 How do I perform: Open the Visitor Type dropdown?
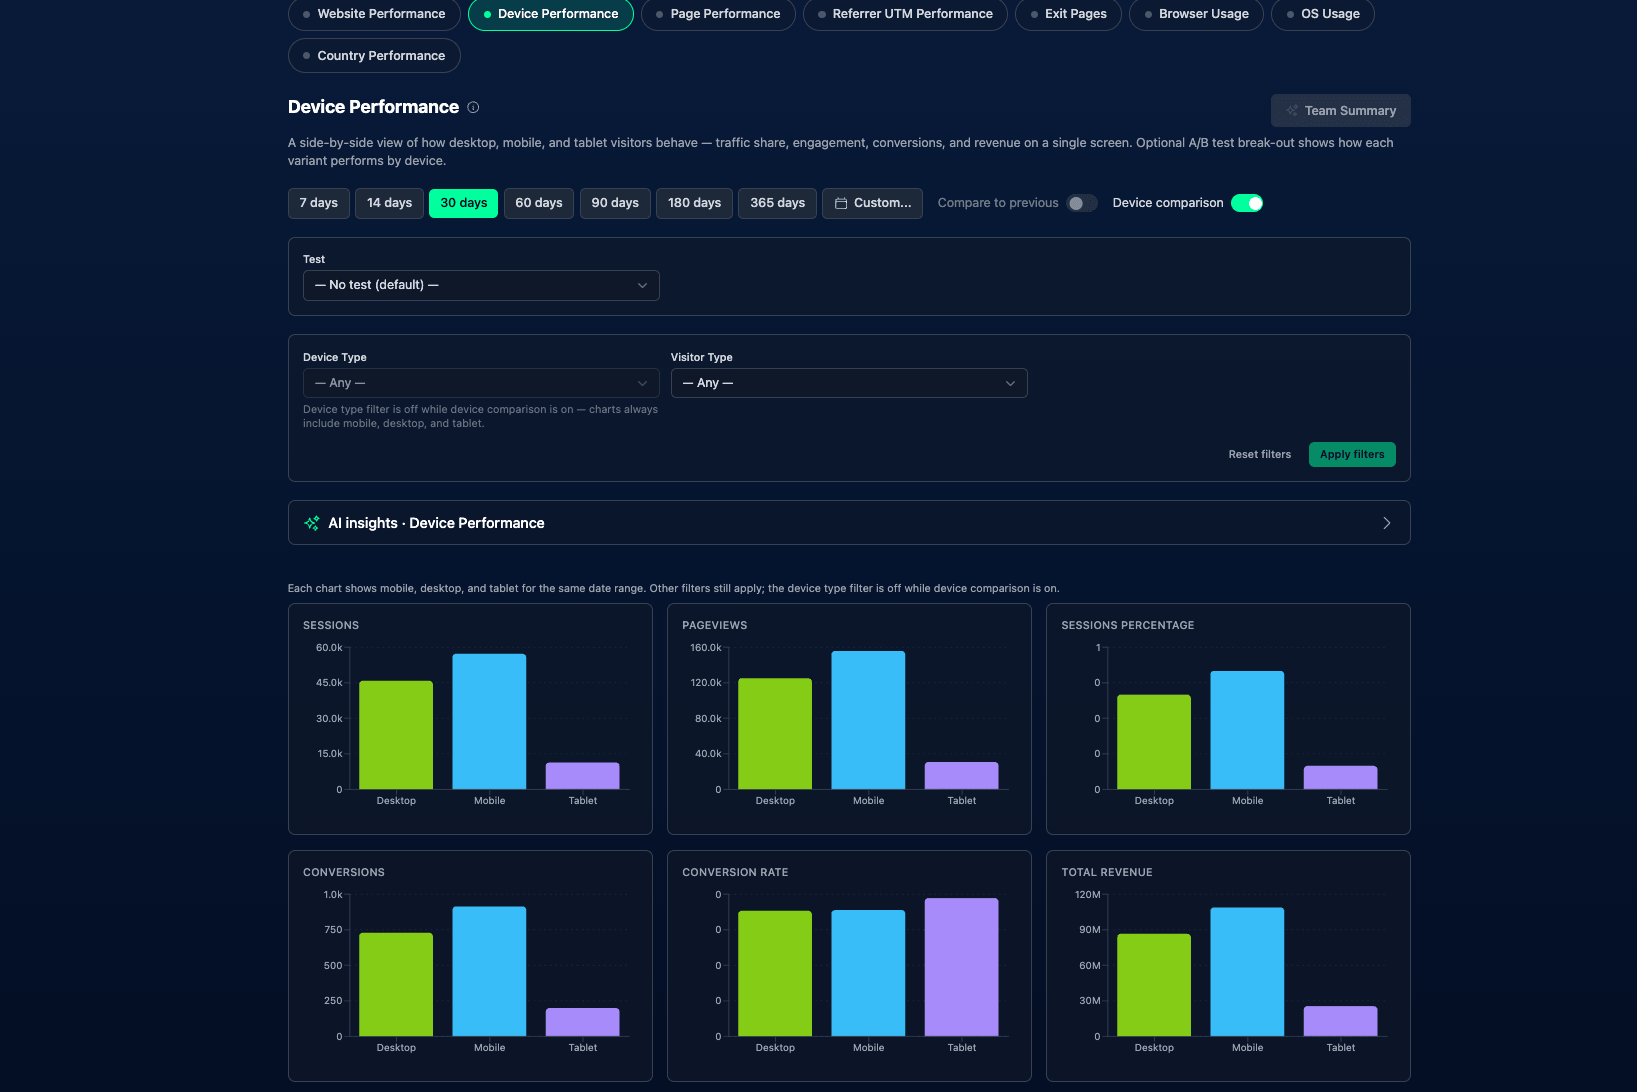click(x=849, y=383)
